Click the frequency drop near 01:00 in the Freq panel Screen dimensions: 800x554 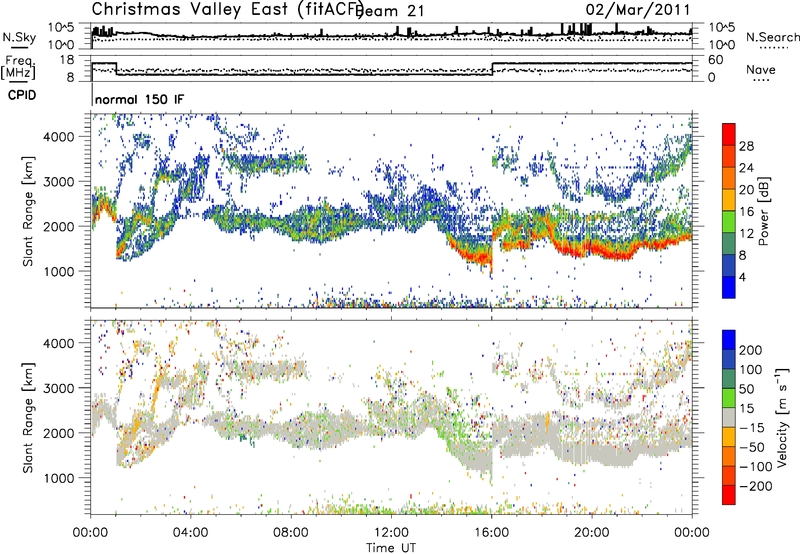[x=116, y=69]
